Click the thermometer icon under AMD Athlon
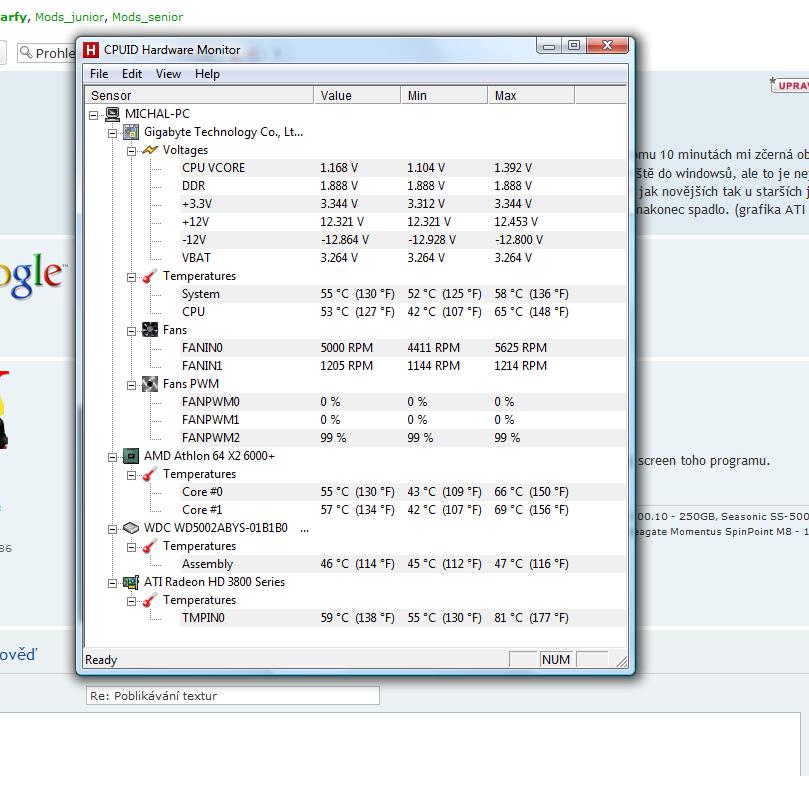 (150, 474)
